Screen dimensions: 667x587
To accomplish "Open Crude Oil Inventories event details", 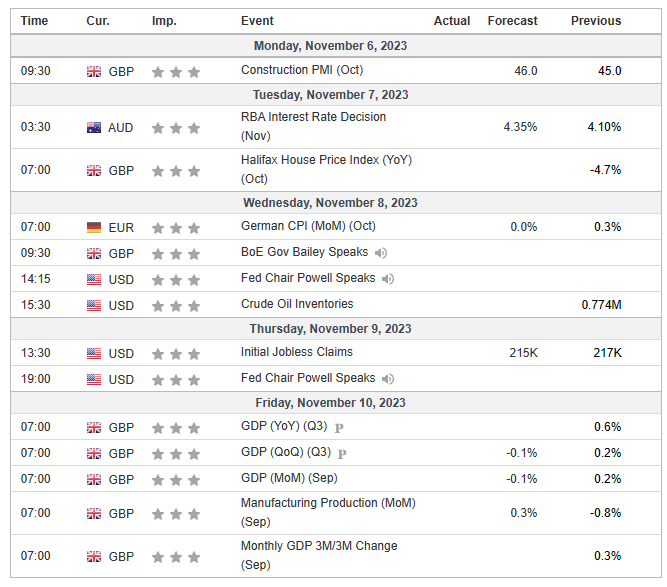I will (297, 304).
